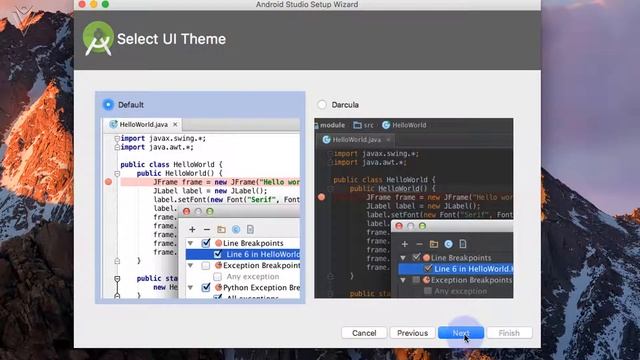Click folder group icon in Darcula breakpoints dialog
640x360 pixels.
coord(434,244)
